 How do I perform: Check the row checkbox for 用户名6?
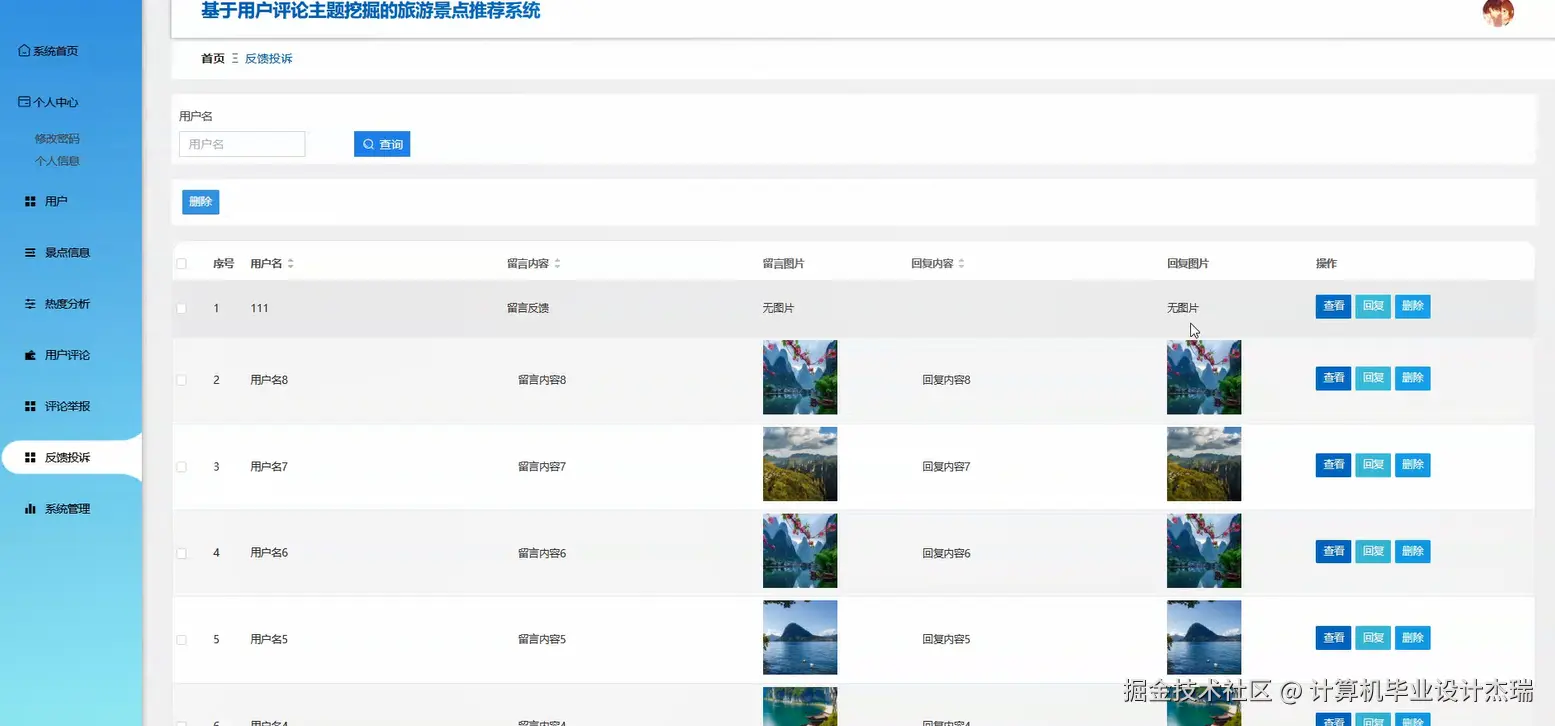[182, 553]
